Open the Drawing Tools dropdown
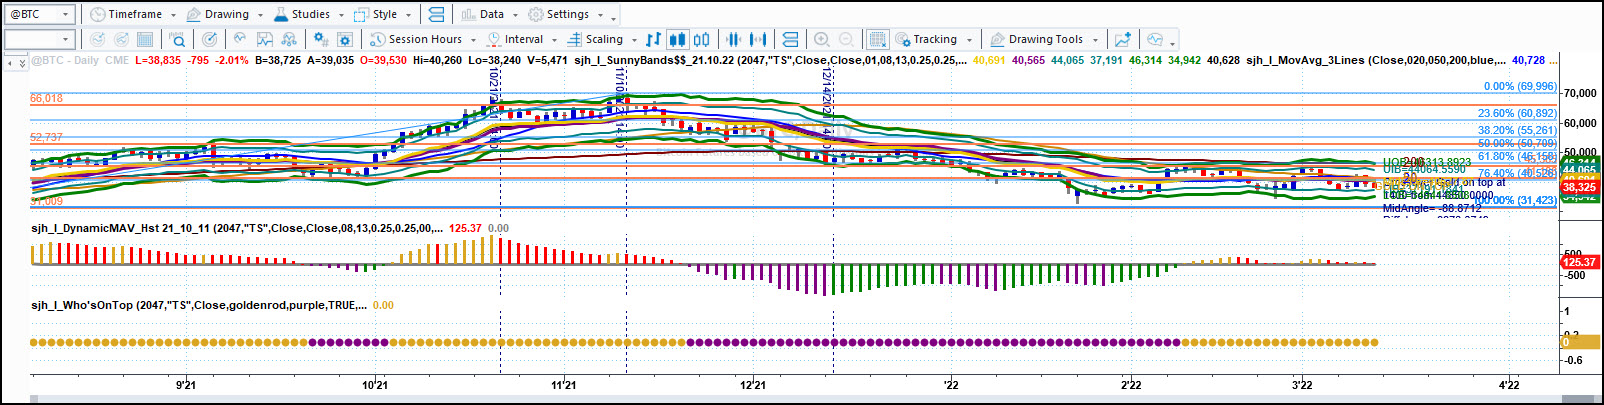This screenshot has height=405, width=1604. tap(1044, 39)
